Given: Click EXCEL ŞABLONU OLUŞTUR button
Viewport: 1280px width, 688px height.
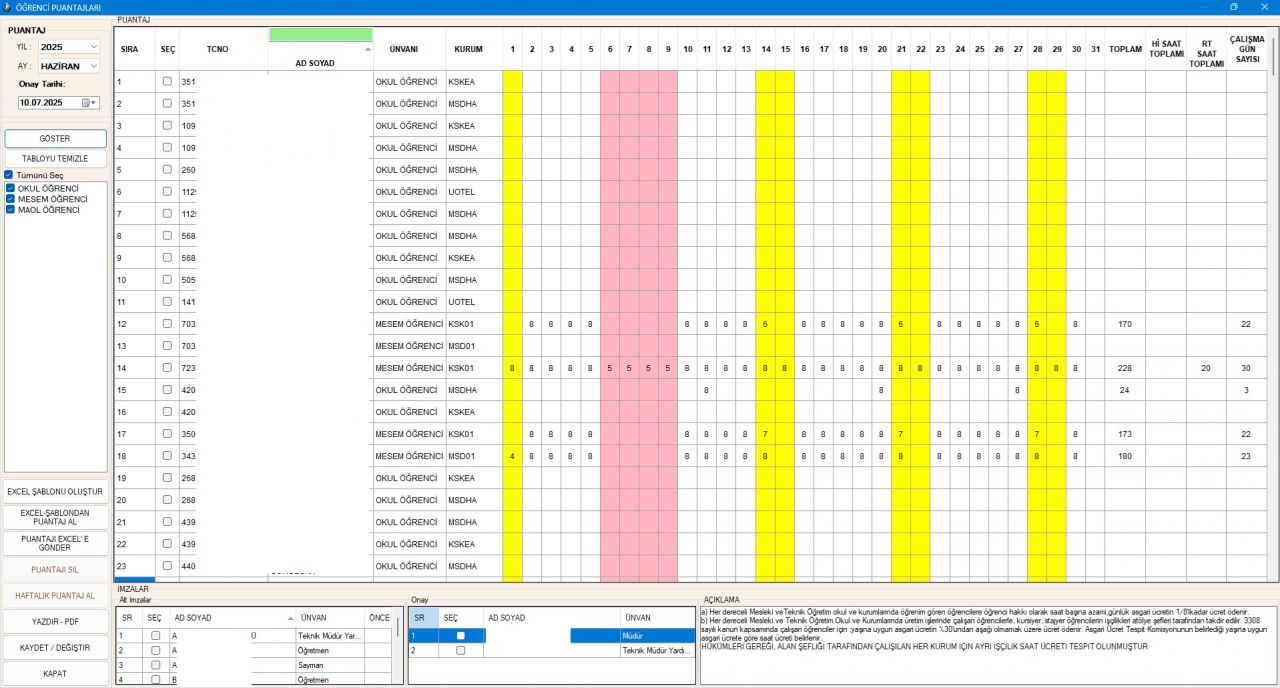Looking at the screenshot, I should (x=55, y=492).
